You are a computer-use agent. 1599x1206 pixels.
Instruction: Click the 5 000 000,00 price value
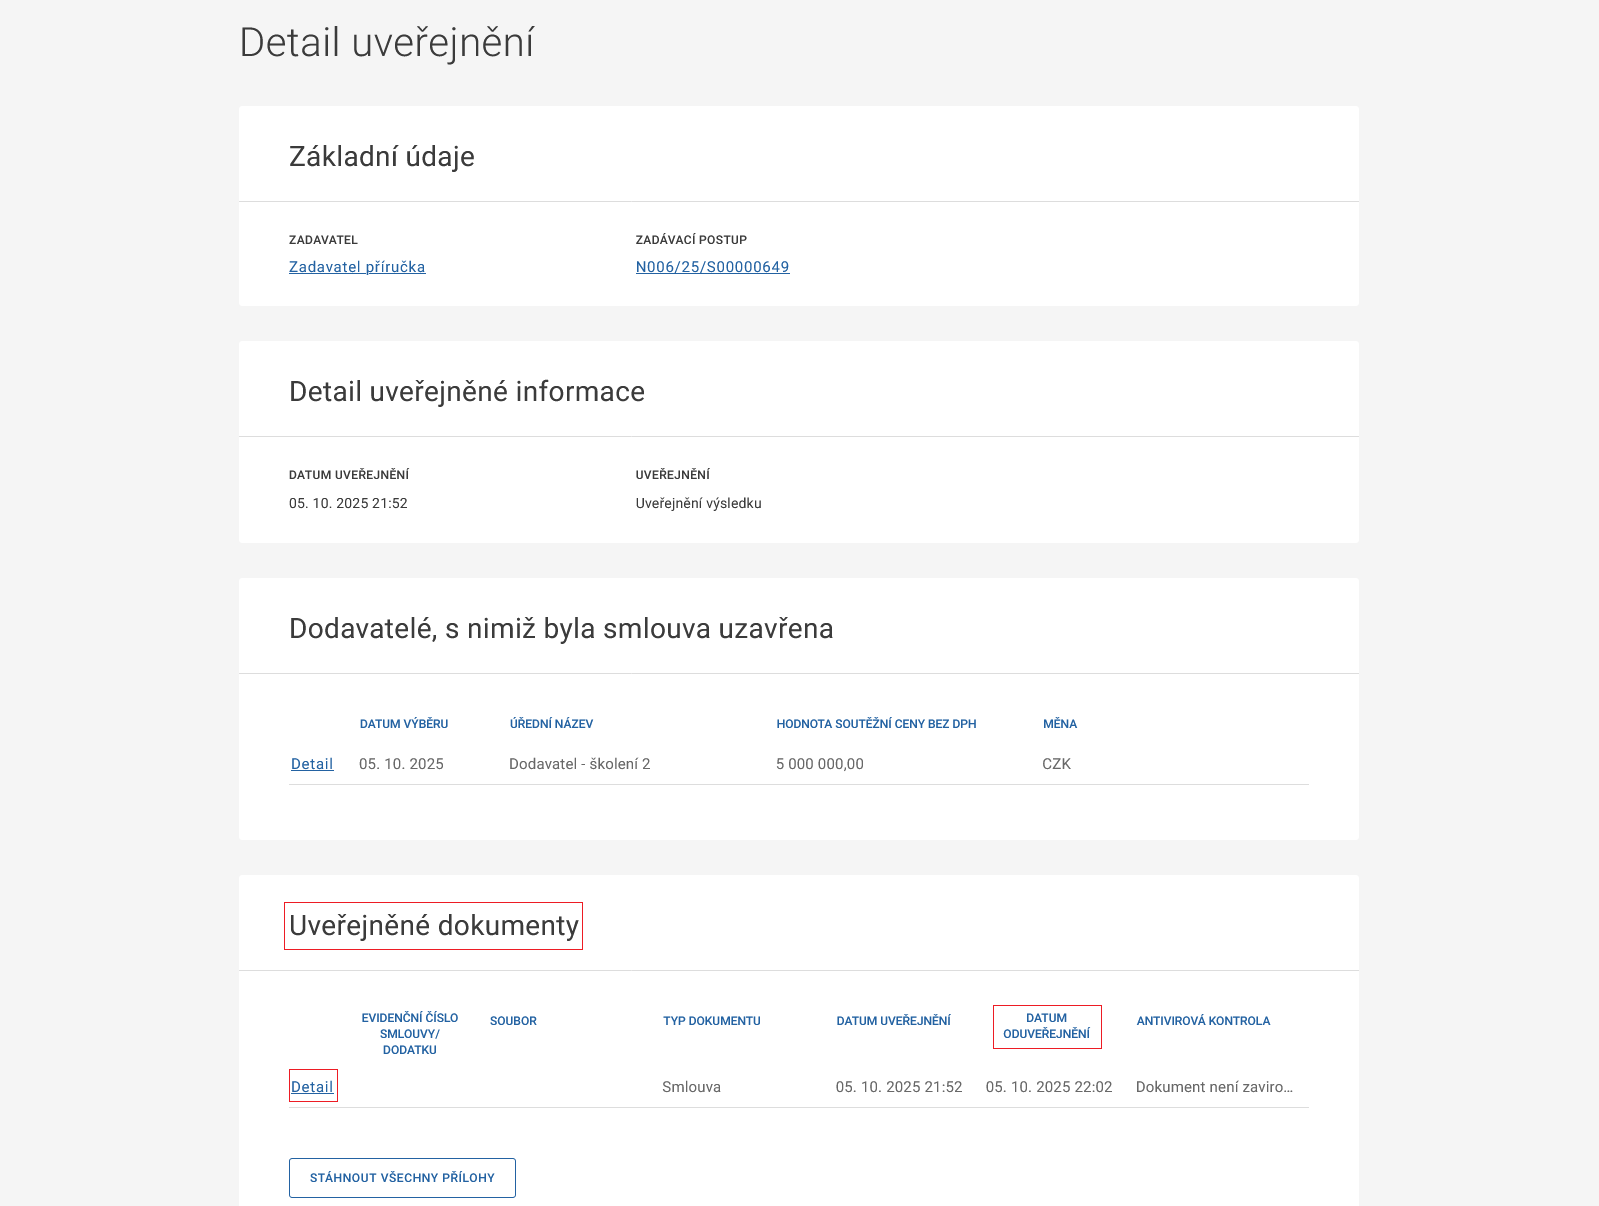coord(819,764)
